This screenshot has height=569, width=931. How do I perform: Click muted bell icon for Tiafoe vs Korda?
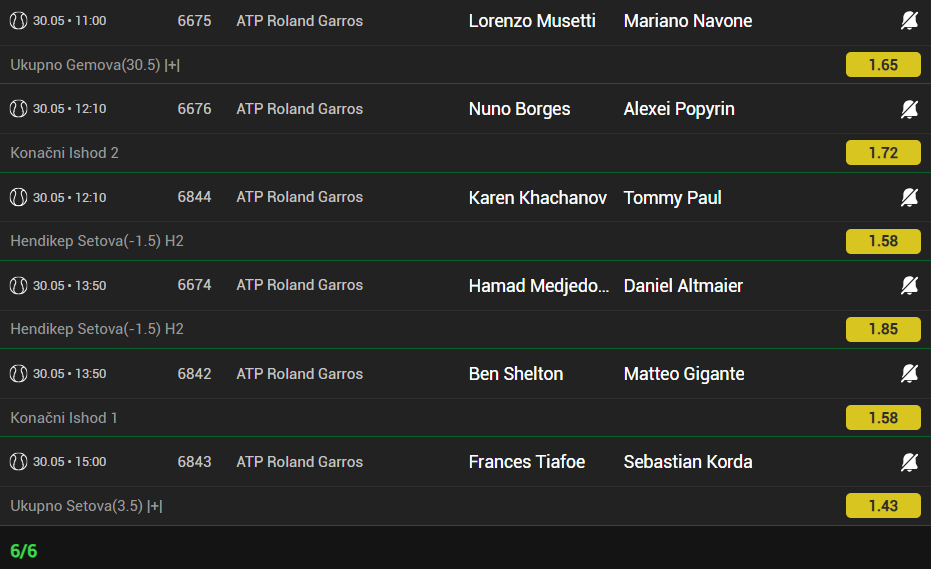click(909, 461)
